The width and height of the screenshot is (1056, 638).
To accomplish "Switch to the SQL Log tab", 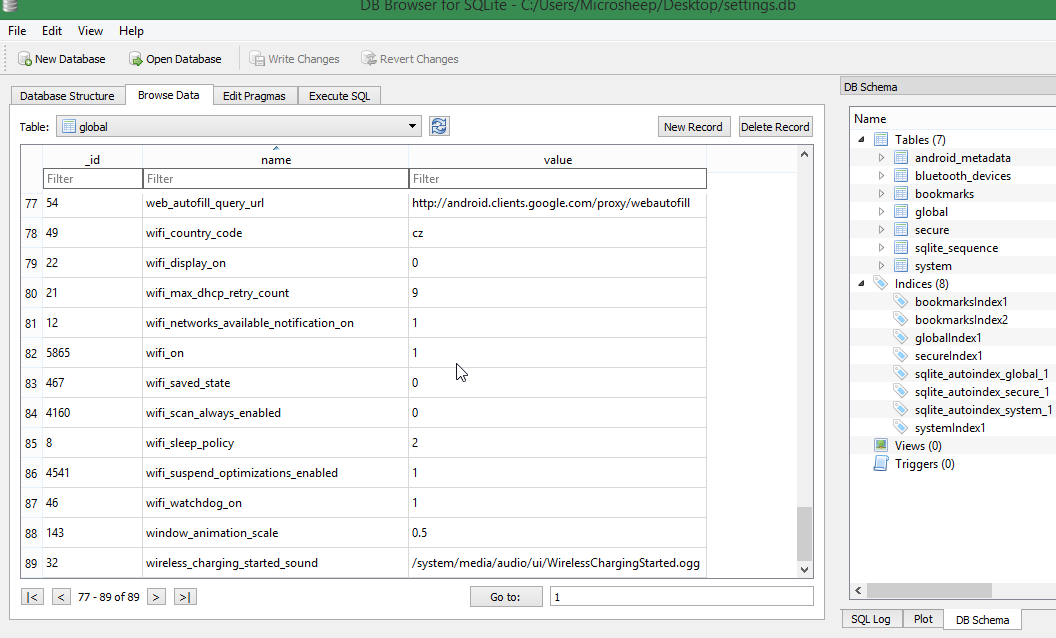I will click(x=870, y=619).
